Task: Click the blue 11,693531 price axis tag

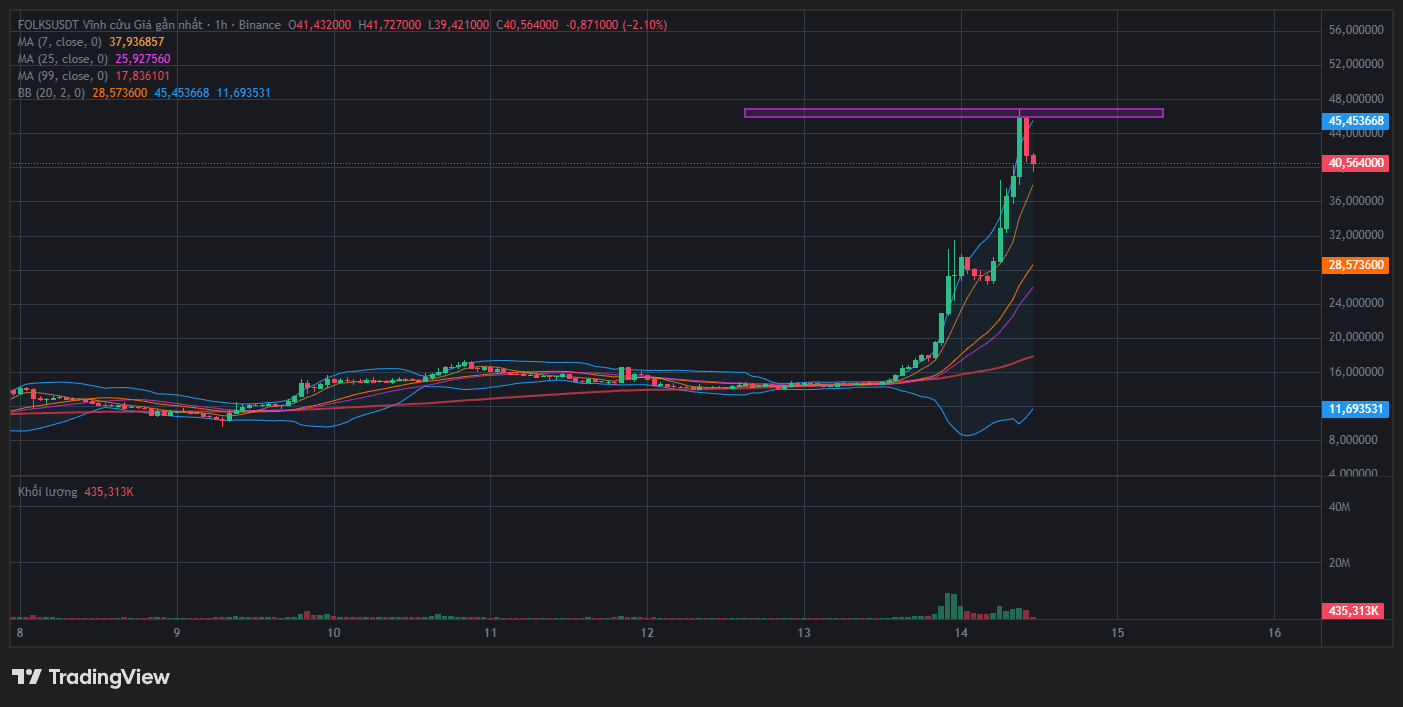Action: tap(1356, 409)
